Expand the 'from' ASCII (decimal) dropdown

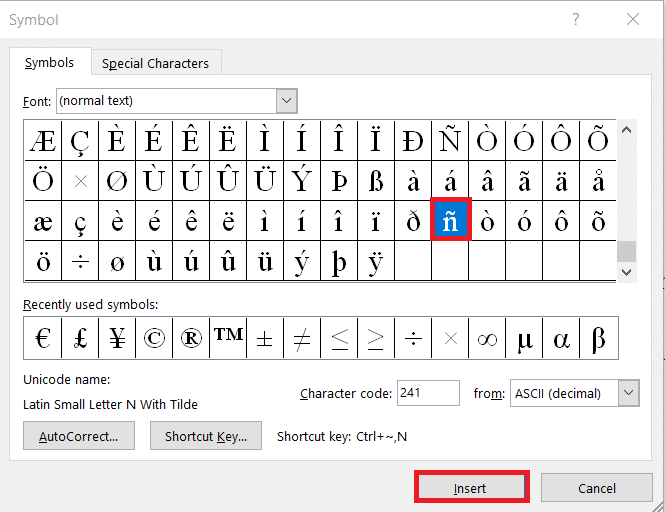[x=628, y=393]
